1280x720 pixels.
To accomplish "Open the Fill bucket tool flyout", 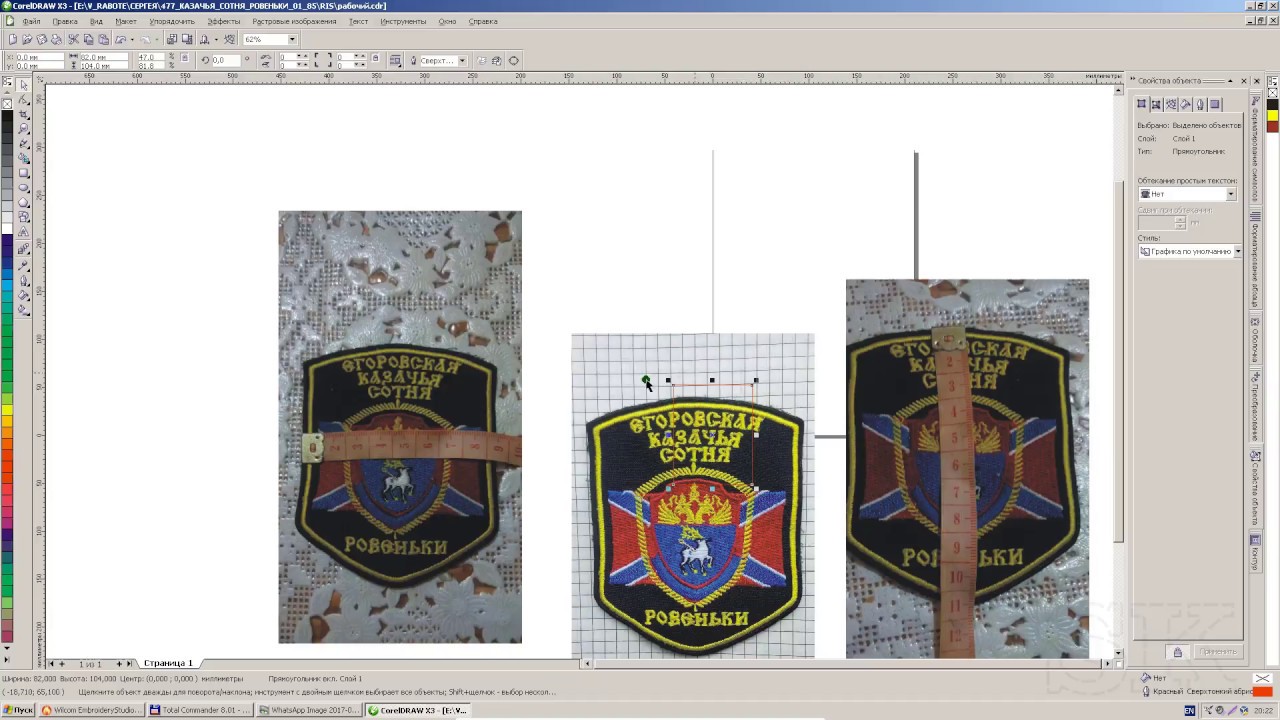I will 24,295.
